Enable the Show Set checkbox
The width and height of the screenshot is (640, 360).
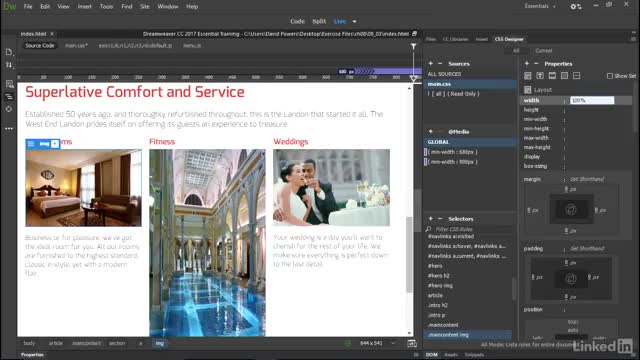(610, 76)
